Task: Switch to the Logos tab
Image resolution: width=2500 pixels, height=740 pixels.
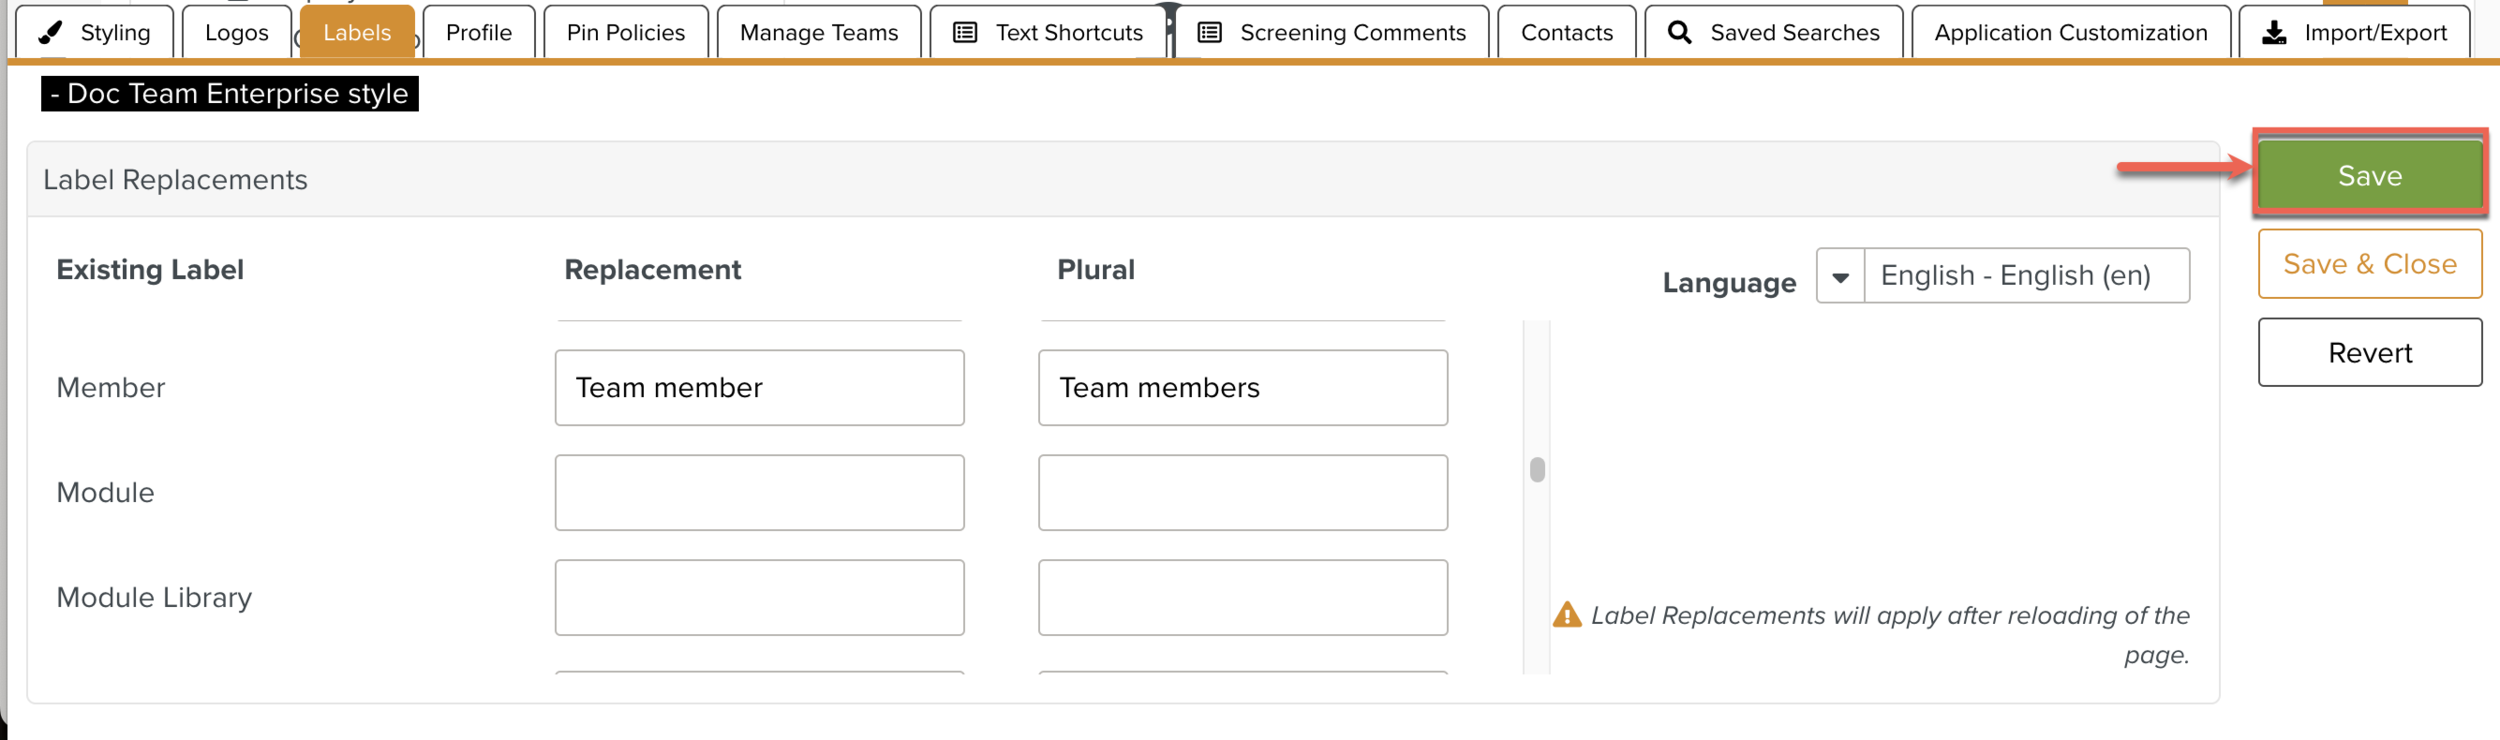Action: [237, 33]
